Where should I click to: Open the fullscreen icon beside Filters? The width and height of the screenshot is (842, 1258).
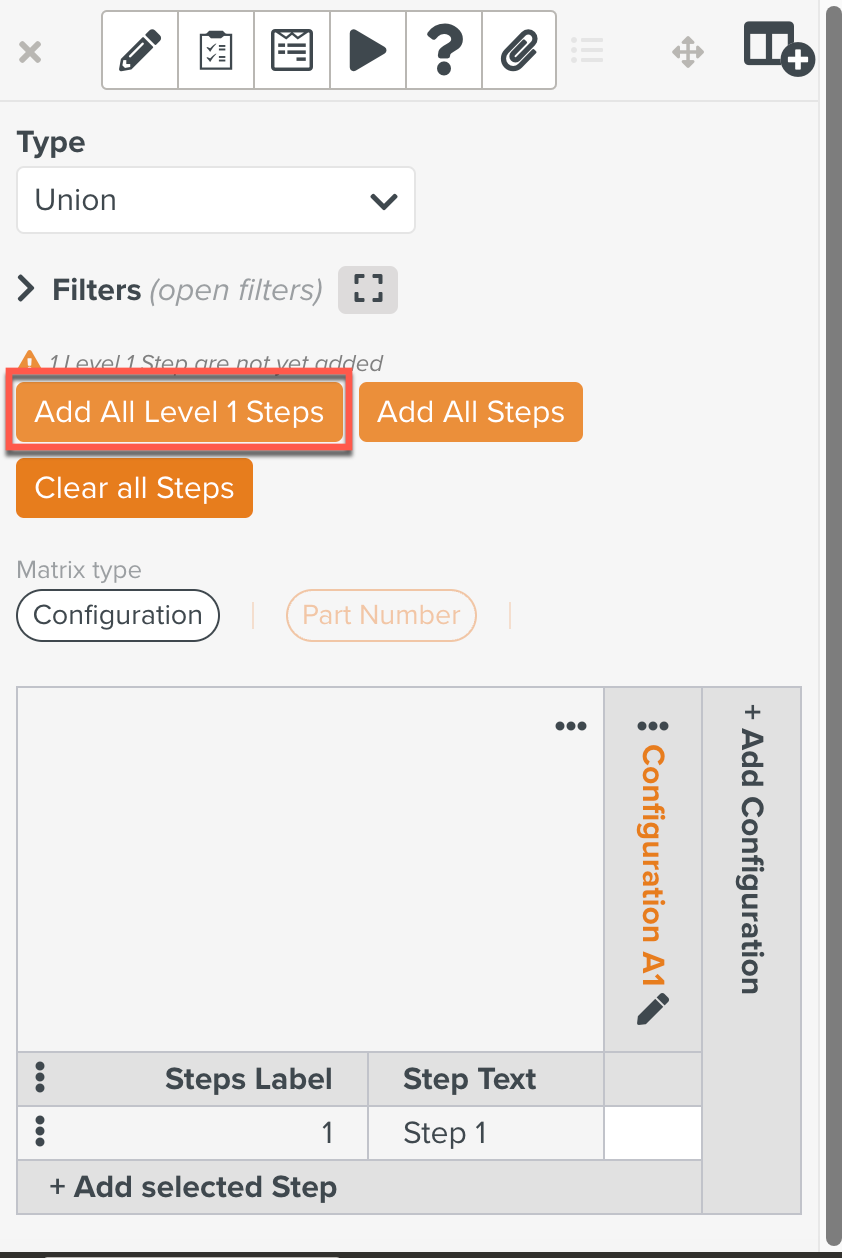pos(367,290)
